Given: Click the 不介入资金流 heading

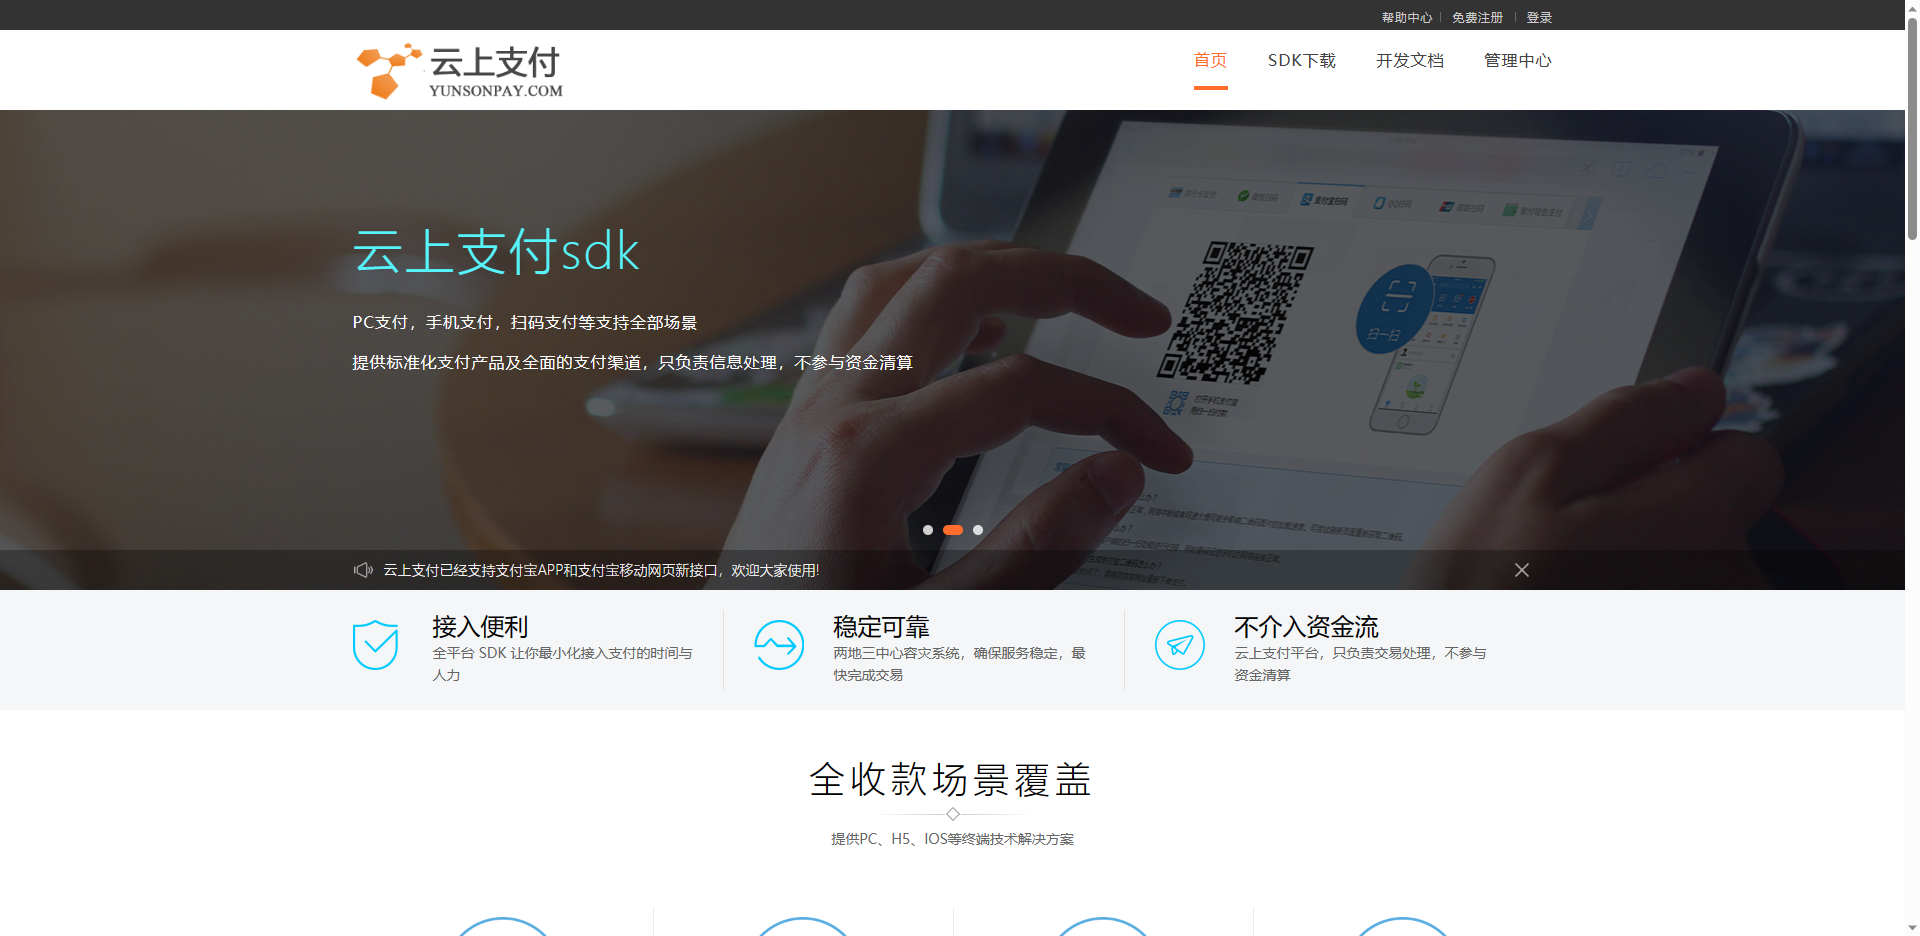Looking at the screenshot, I should [1306, 627].
